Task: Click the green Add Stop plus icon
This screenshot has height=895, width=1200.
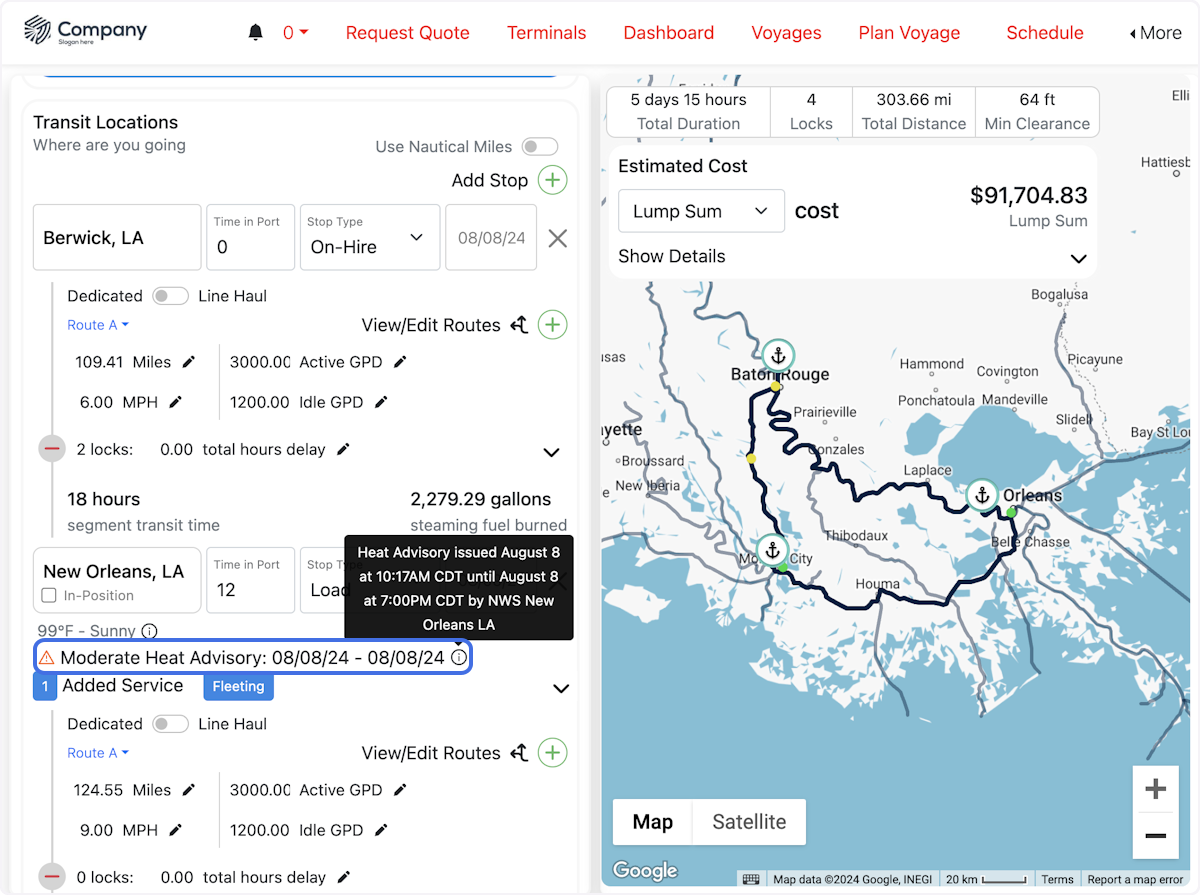Action: coord(553,180)
